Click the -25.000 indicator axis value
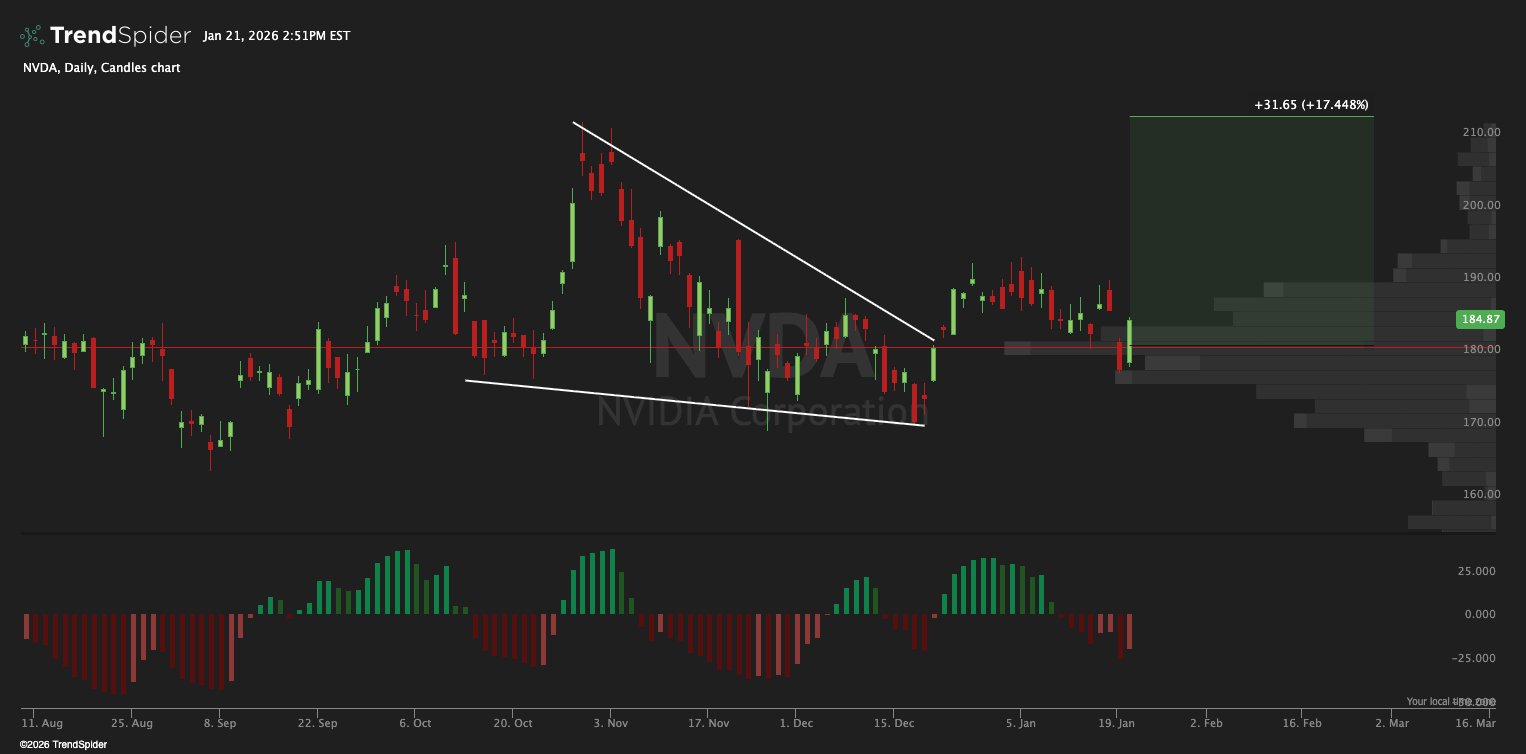The height and width of the screenshot is (754, 1526). pyautogui.click(x=1476, y=658)
